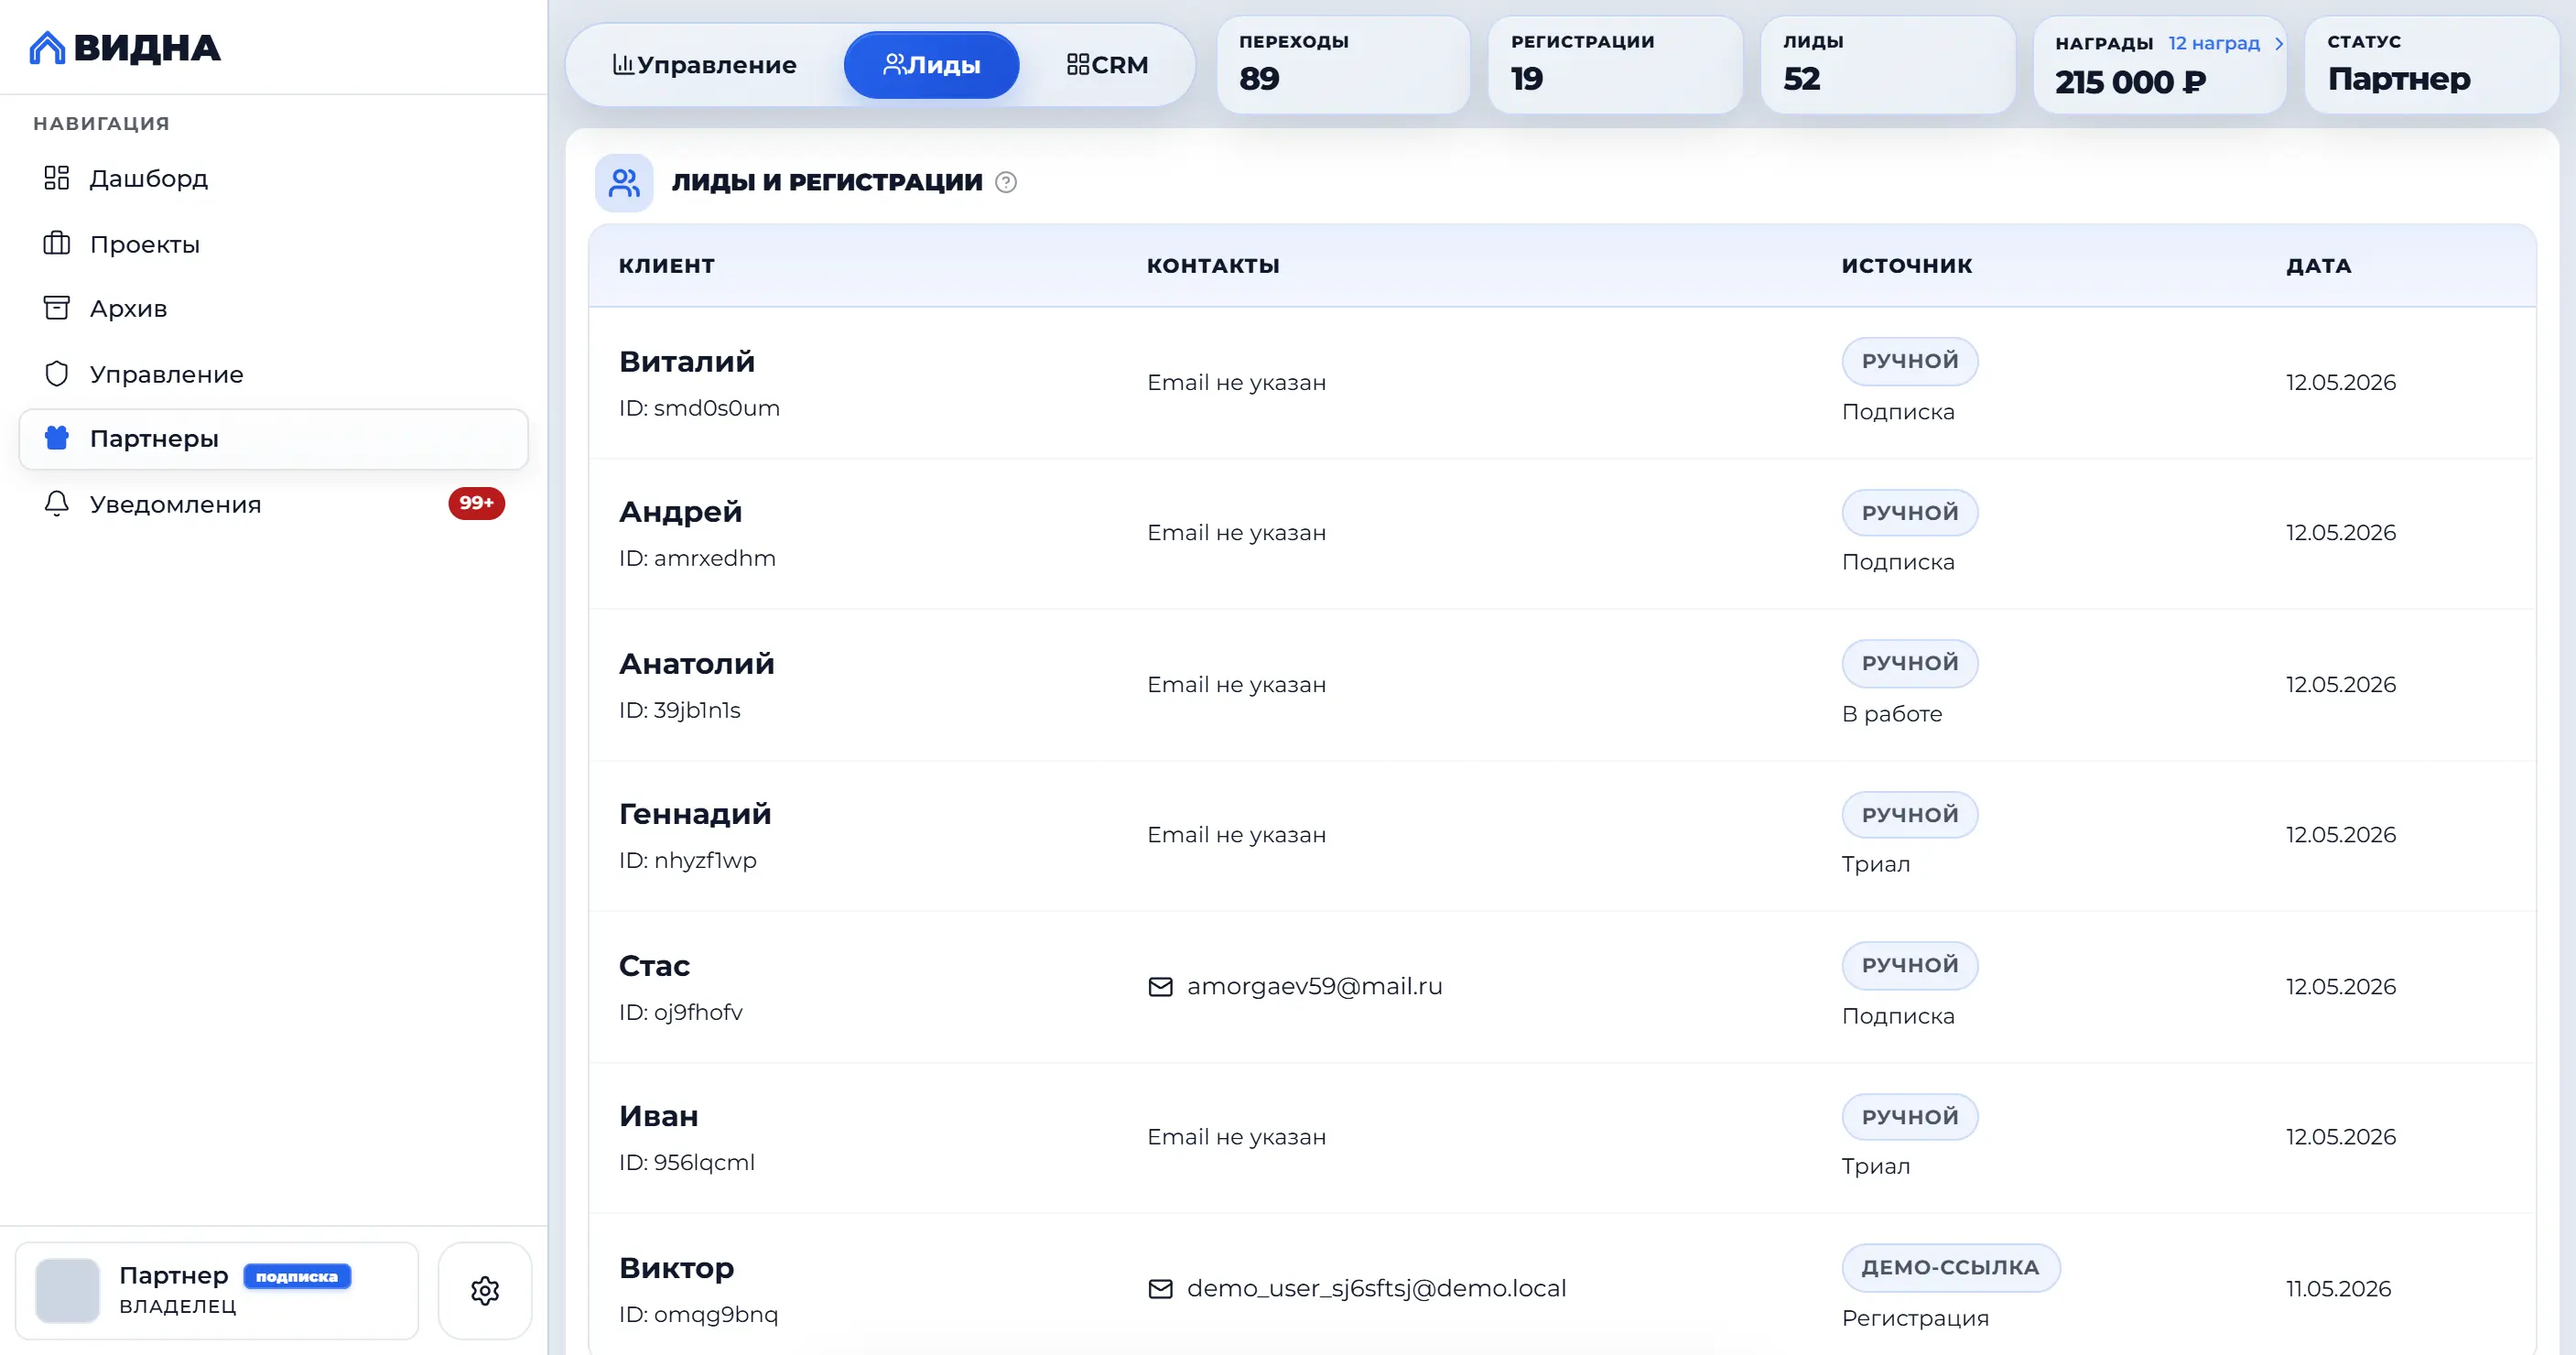Click the Награды 215 000 ₽ amount
This screenshot has height=1355, width=2576.
(x=2130, y=82)
